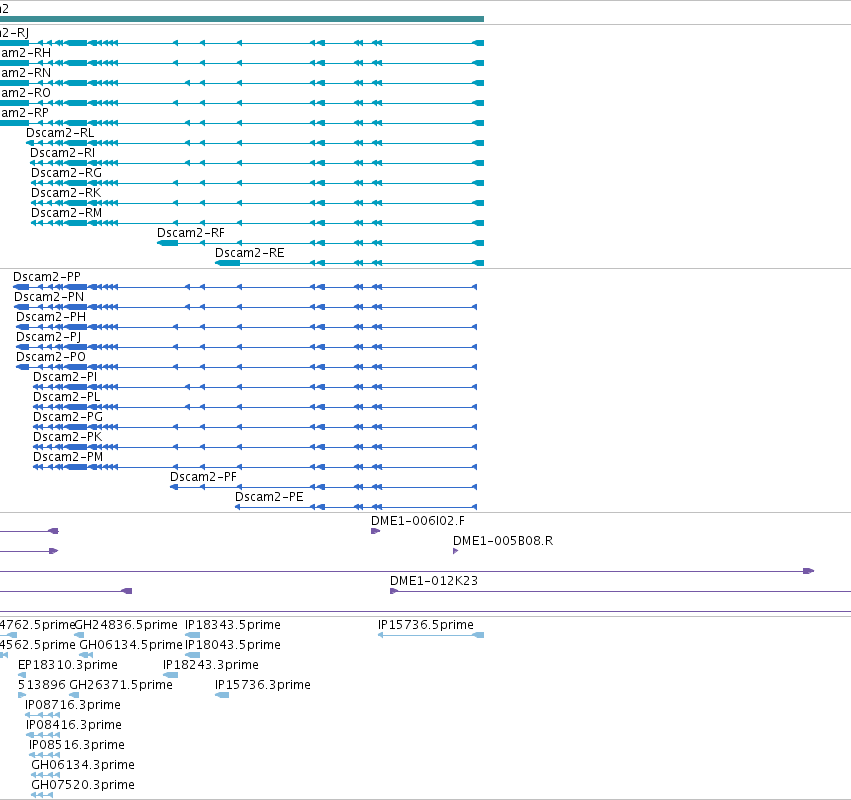
Task: Open the EP18310.3prime cDNA label
Action: [x=68, y=666]
